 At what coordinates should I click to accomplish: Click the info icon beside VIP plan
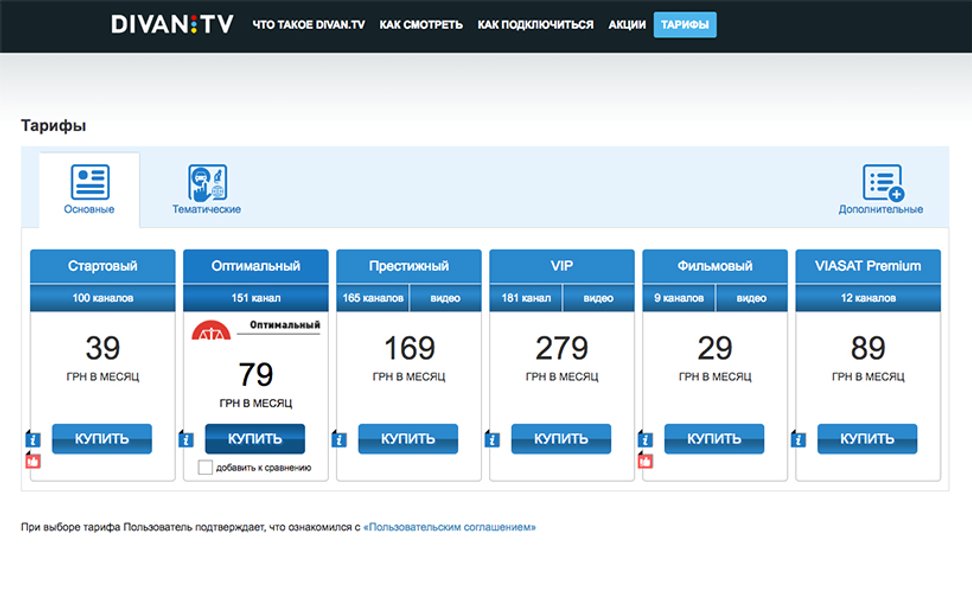491,439
